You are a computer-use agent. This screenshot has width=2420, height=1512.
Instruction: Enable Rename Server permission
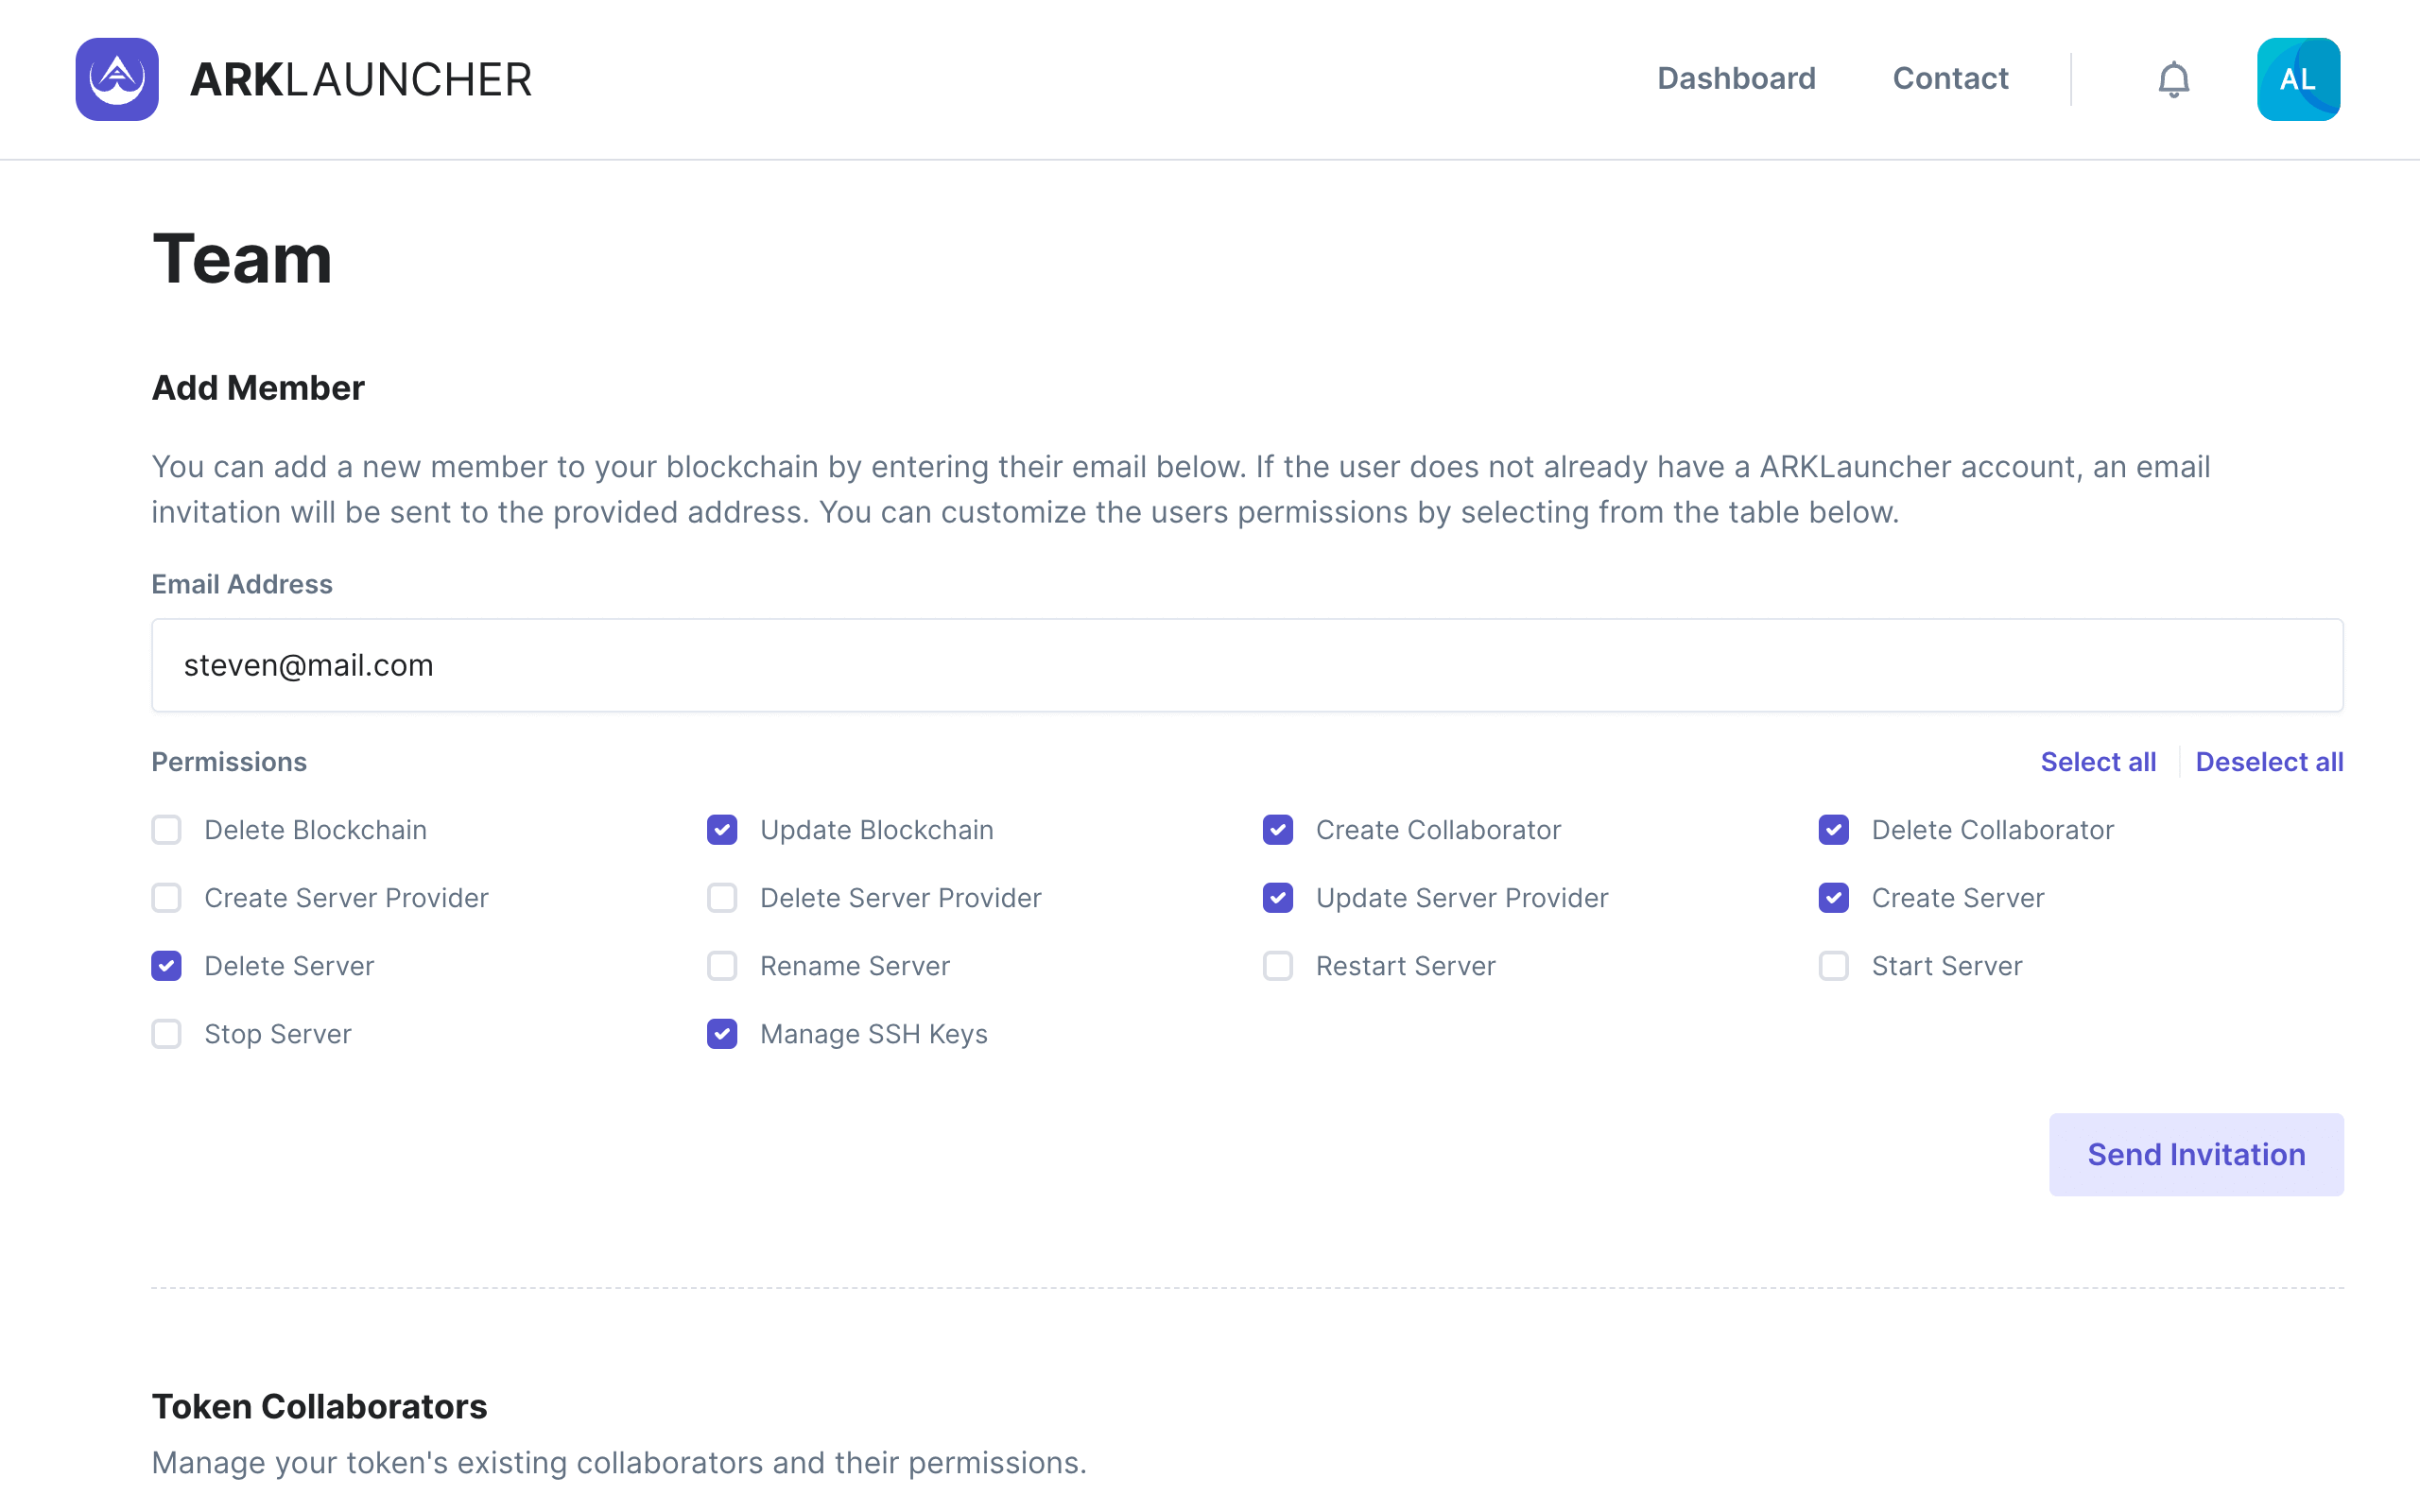click(722, 966)
